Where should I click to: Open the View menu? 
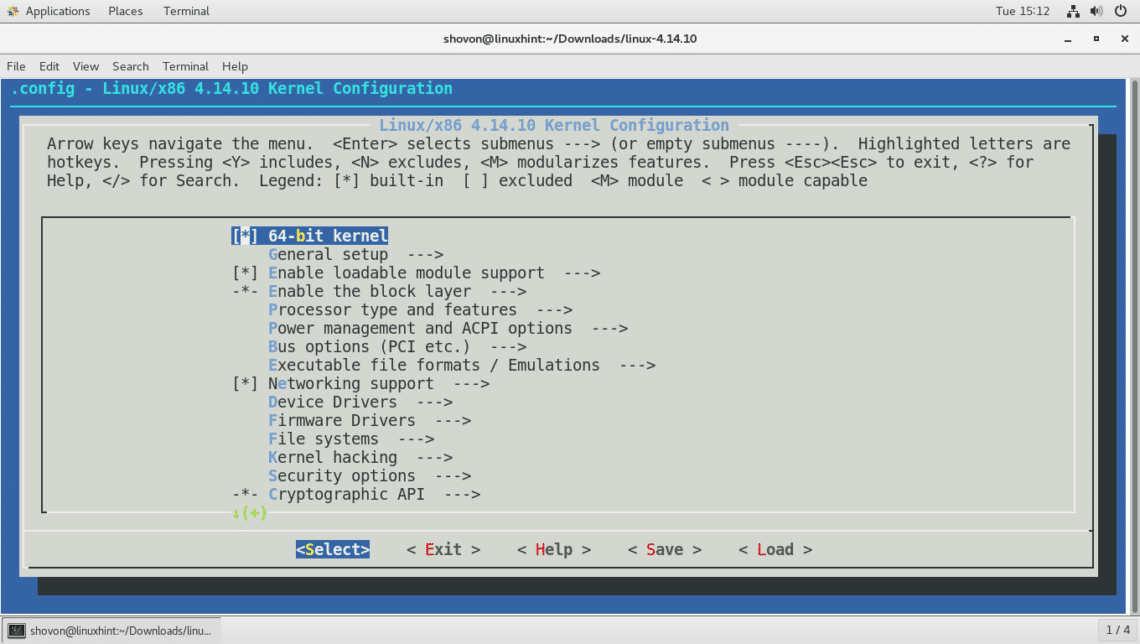(85, 66)
